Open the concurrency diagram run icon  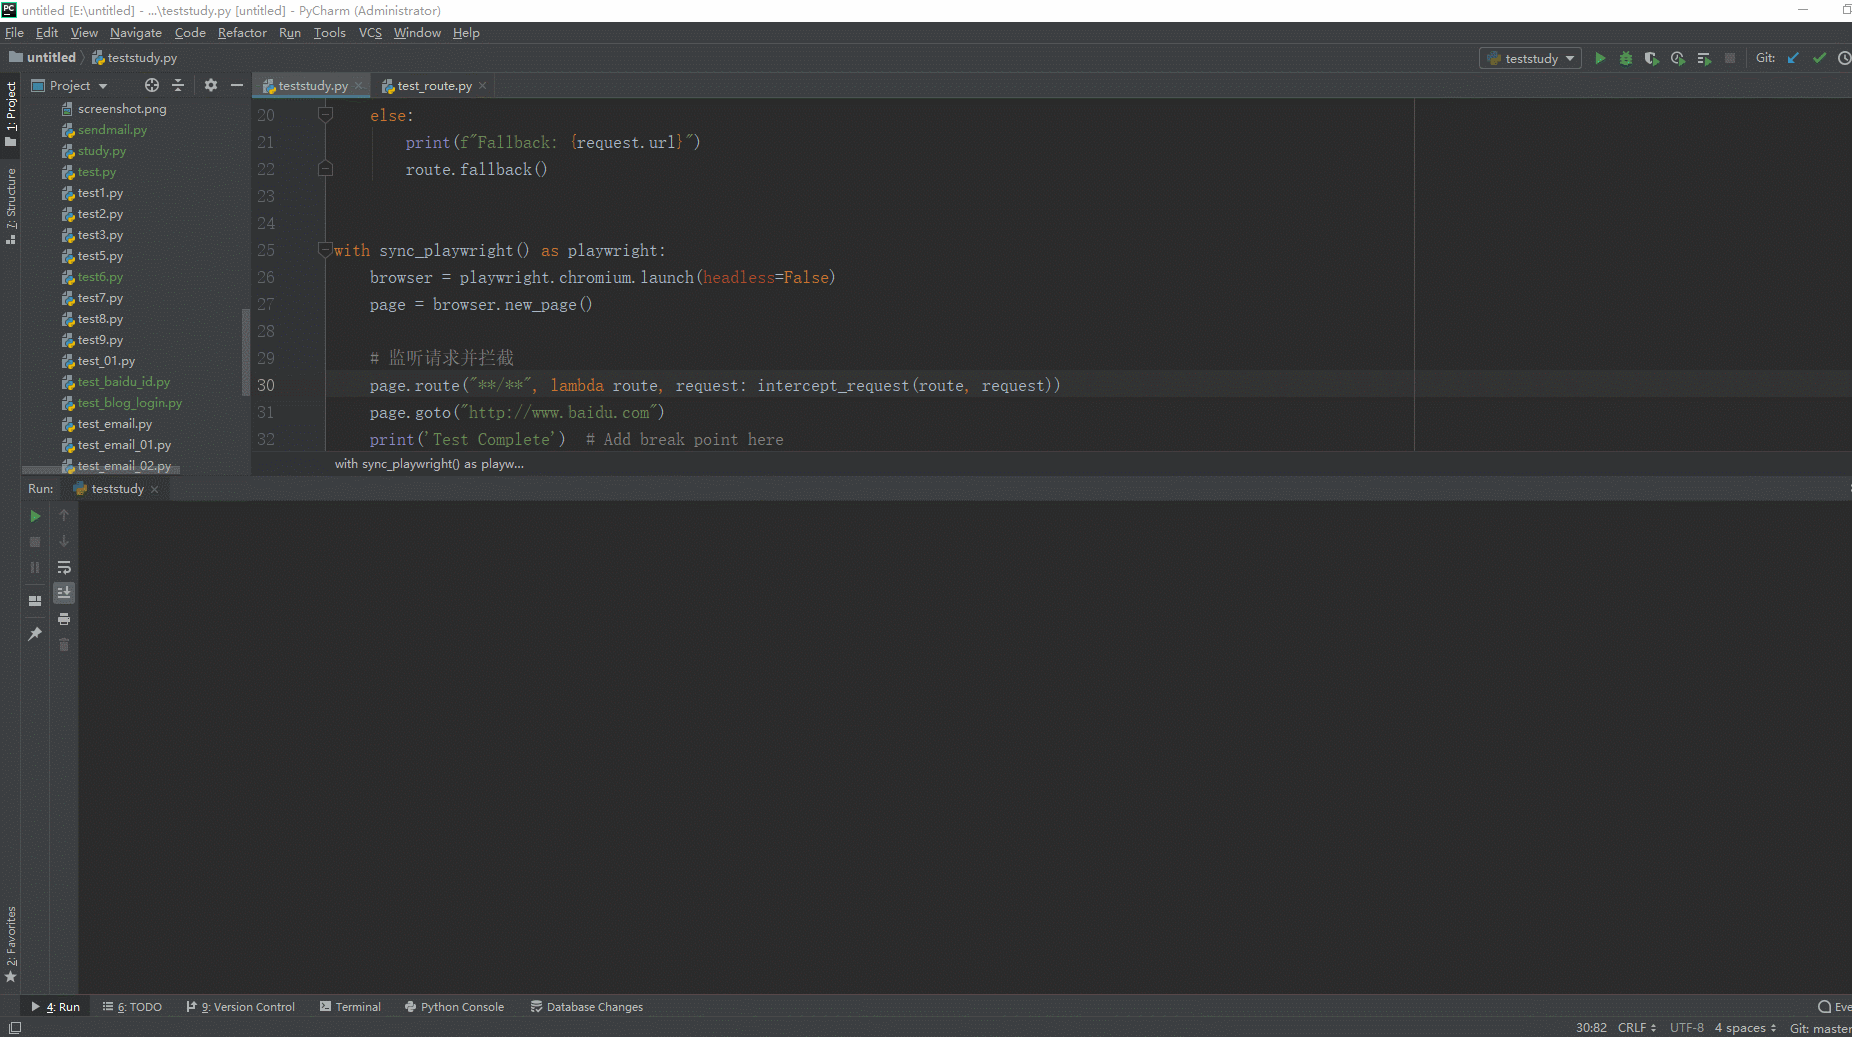click(x=1704, y=58)
